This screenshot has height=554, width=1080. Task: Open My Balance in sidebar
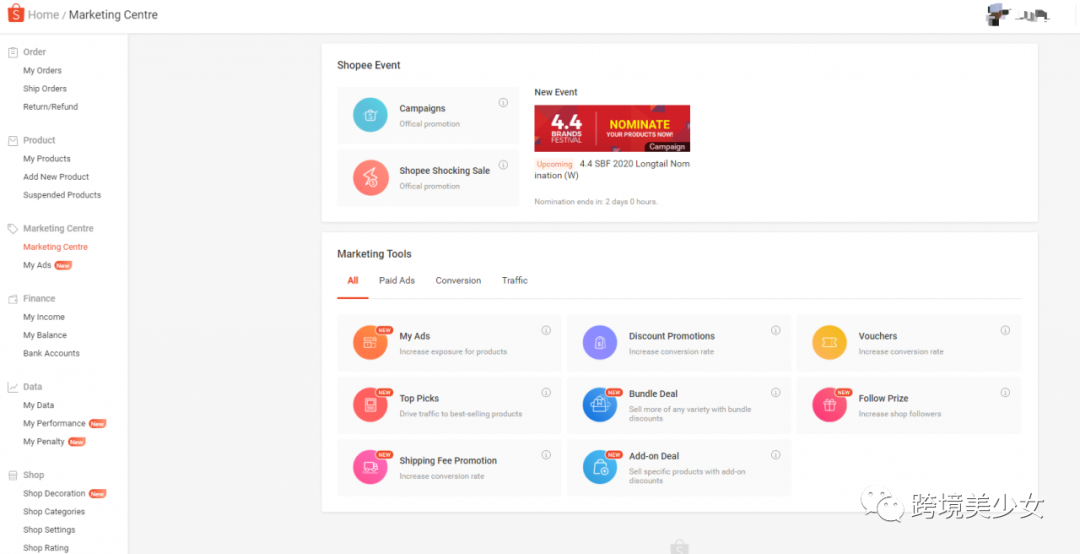pyautogui.click(x=45, y=336)
